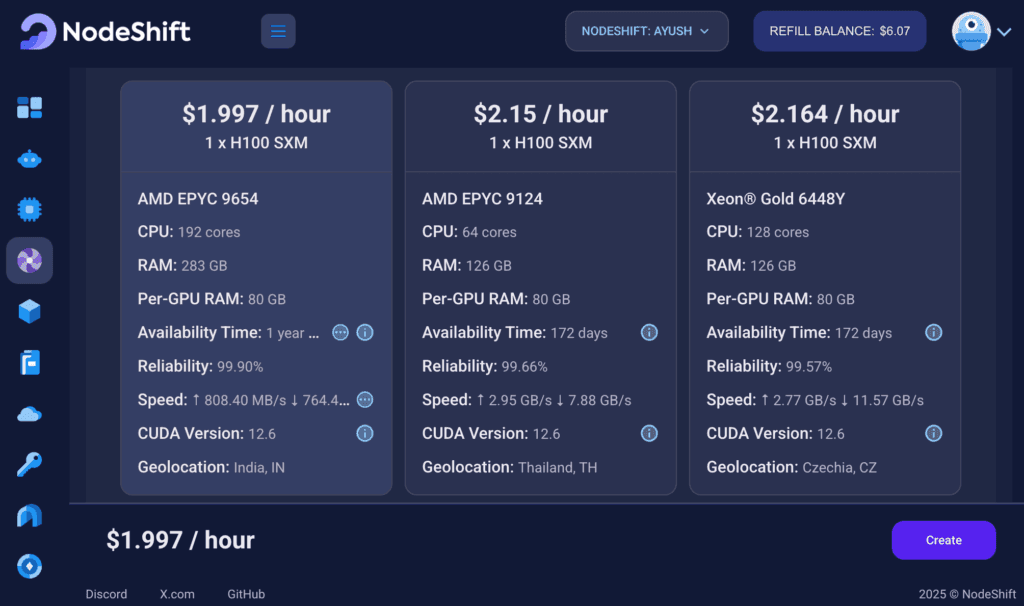
Task: Click CUDA Version info icon on EPYC 9124 card
Action: (x=649, y=433)
